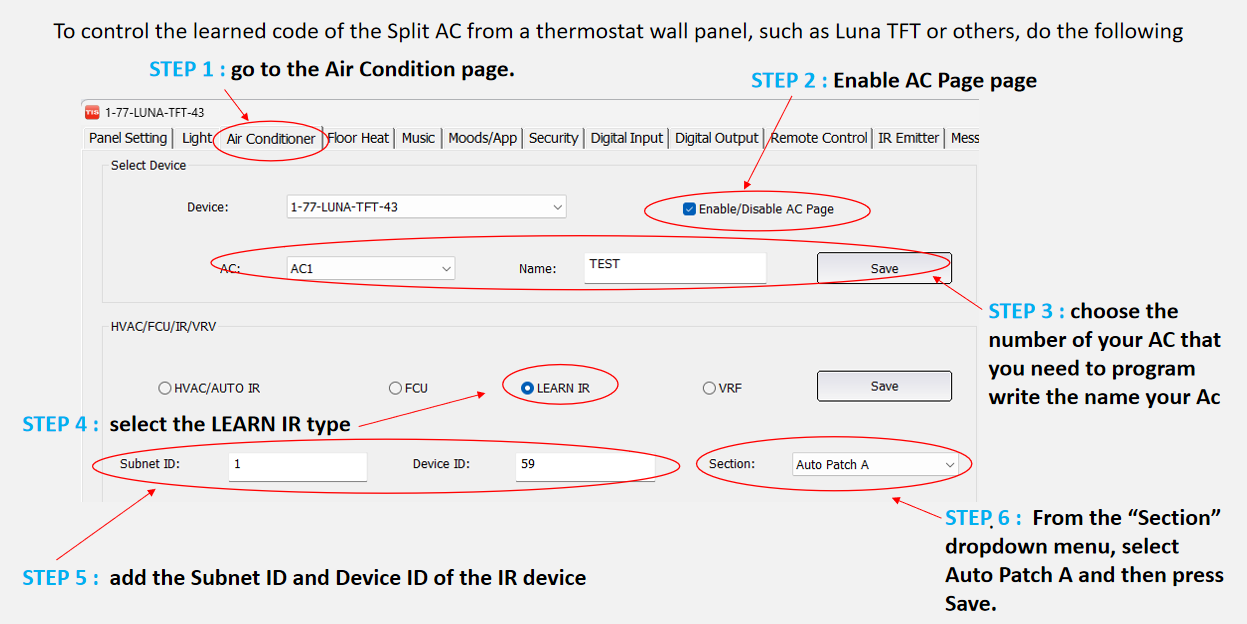Screen dimensions: 1247x624
Task: Click Save button next to Name field
Action: [884, 268]
